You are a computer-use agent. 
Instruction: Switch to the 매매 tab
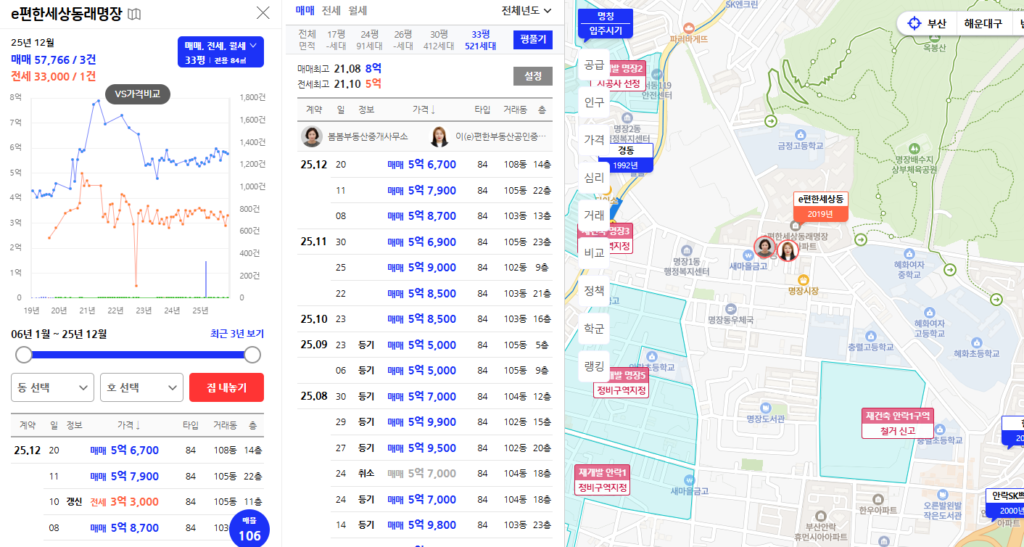(x=305, y=10)
